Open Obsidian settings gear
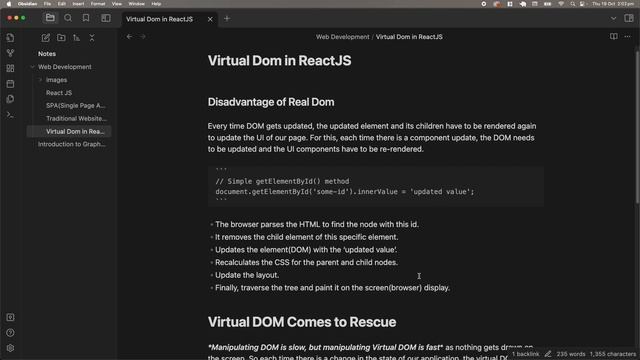640x360 pixels. (11, 348)
